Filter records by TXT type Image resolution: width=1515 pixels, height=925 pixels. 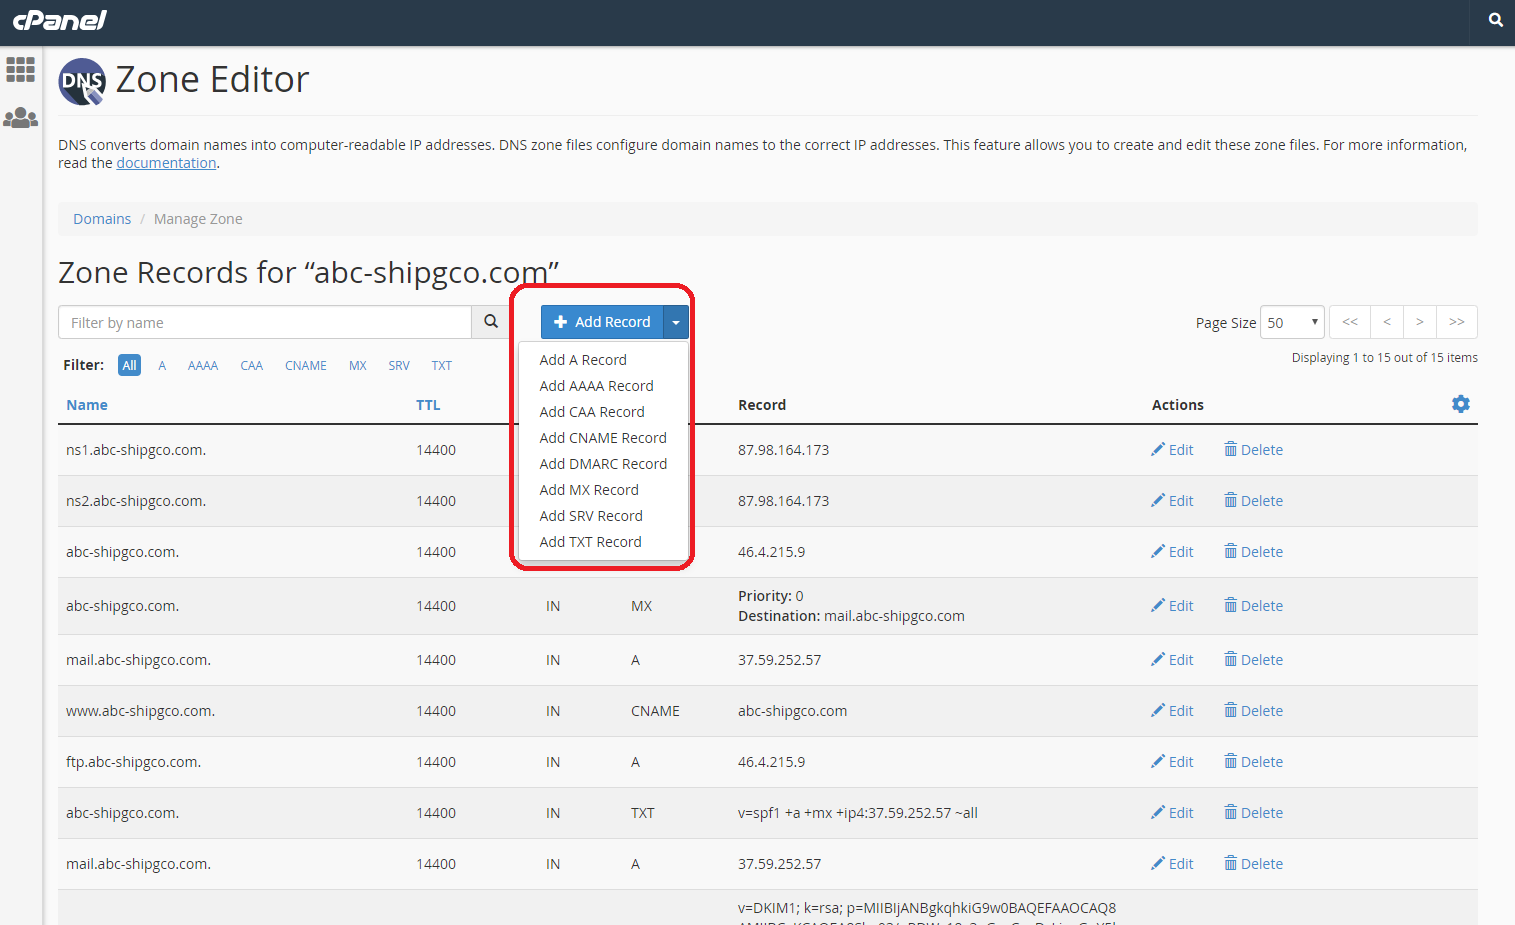click(x=442, y=365)
